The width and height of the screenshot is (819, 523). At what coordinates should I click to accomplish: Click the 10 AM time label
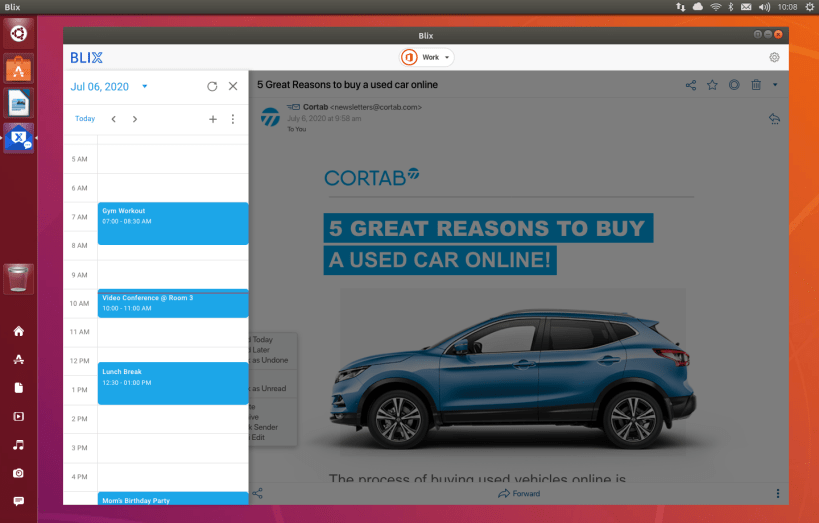click(79, 304)
